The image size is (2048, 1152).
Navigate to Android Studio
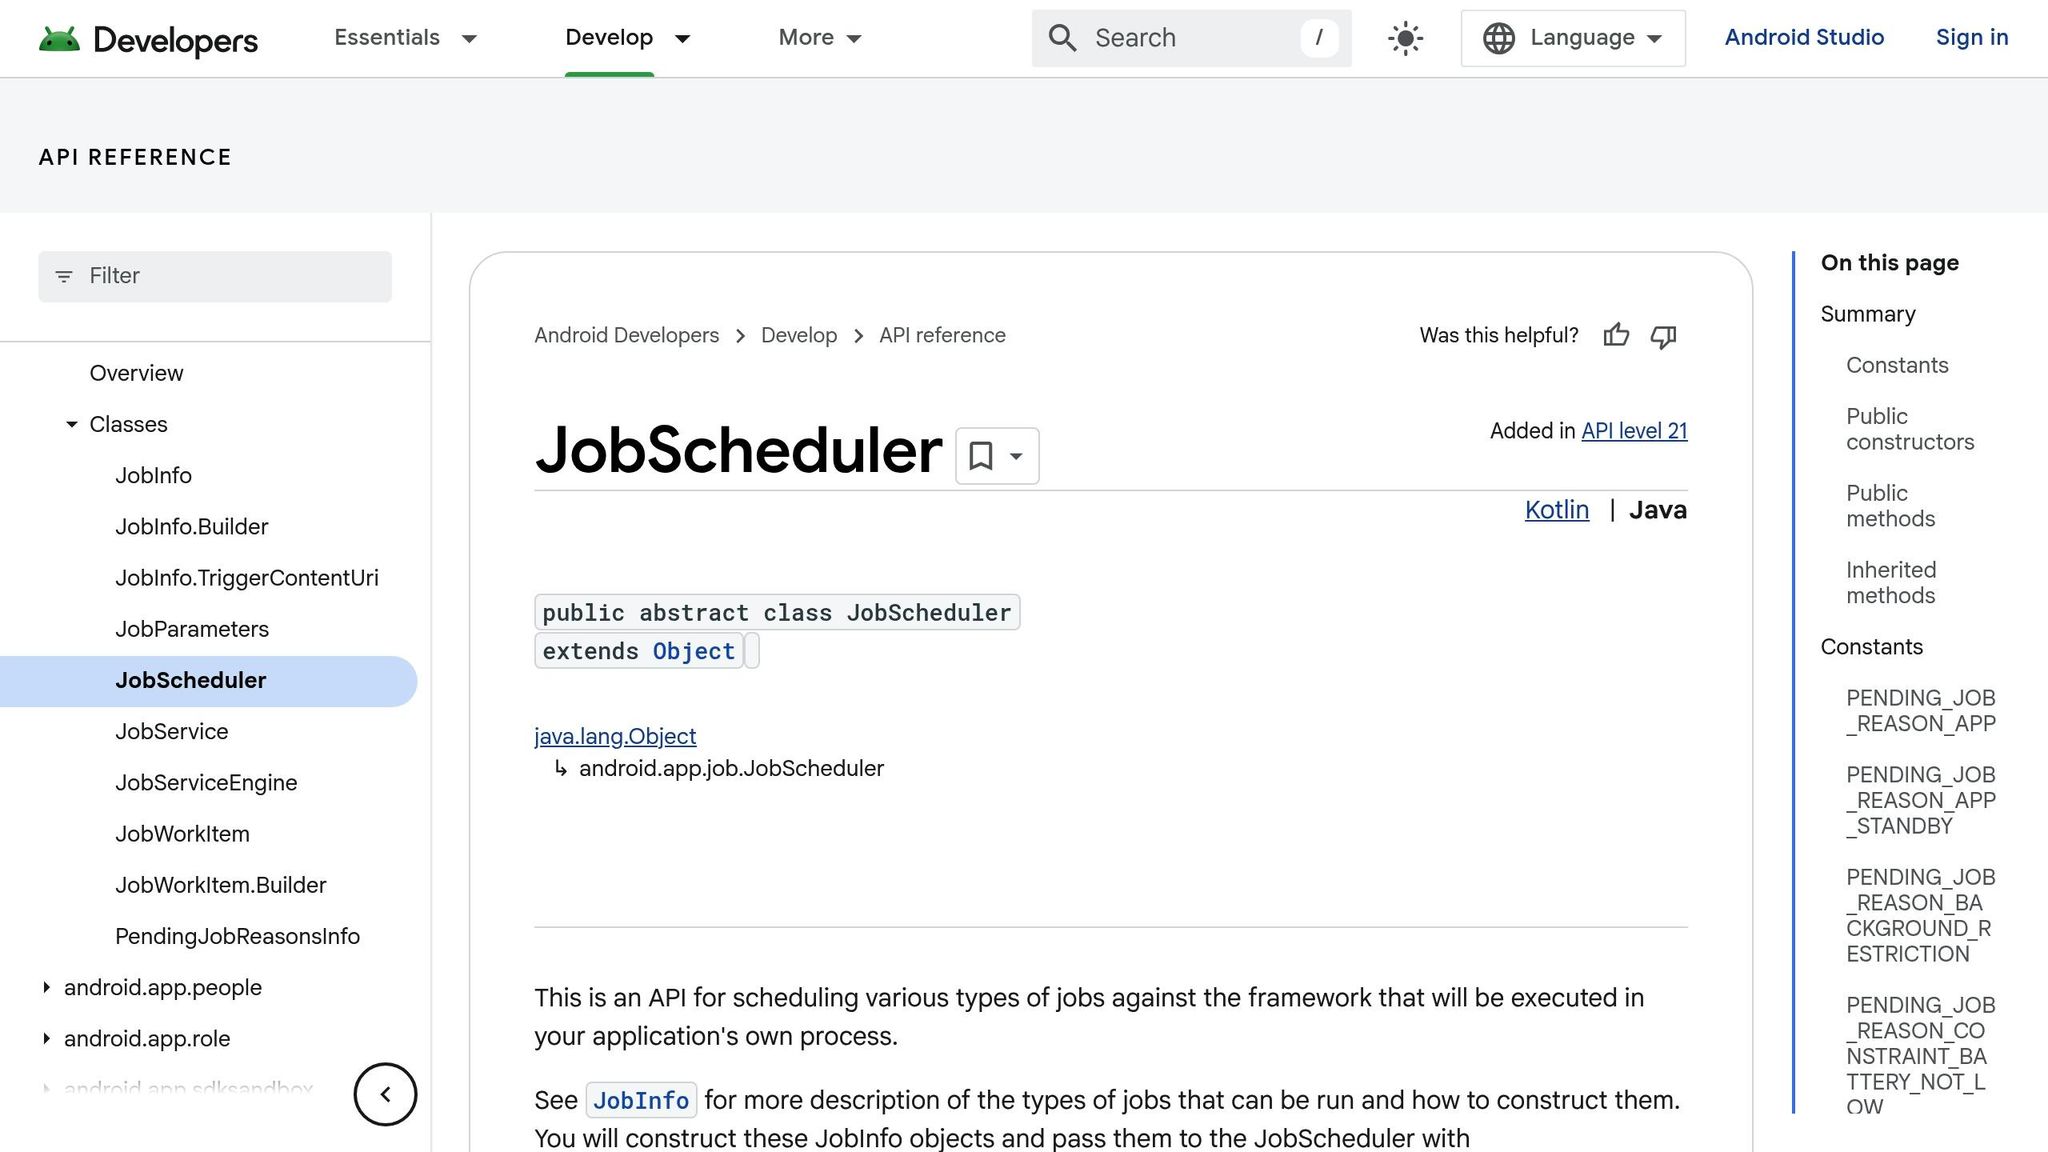click(x=1804, y=38)
